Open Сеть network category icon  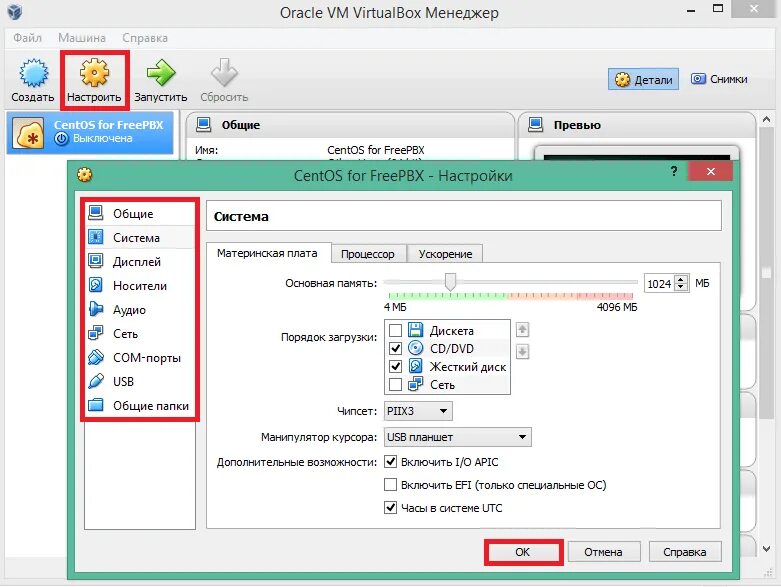point(96,333)
